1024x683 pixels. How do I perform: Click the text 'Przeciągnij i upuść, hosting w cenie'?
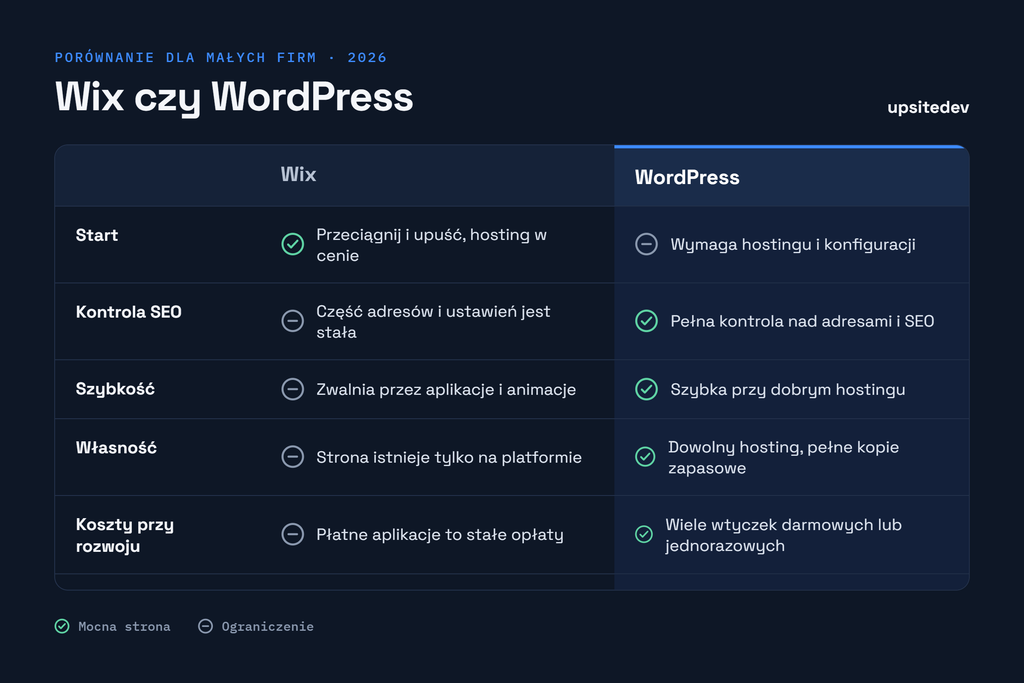click(432, 245)
